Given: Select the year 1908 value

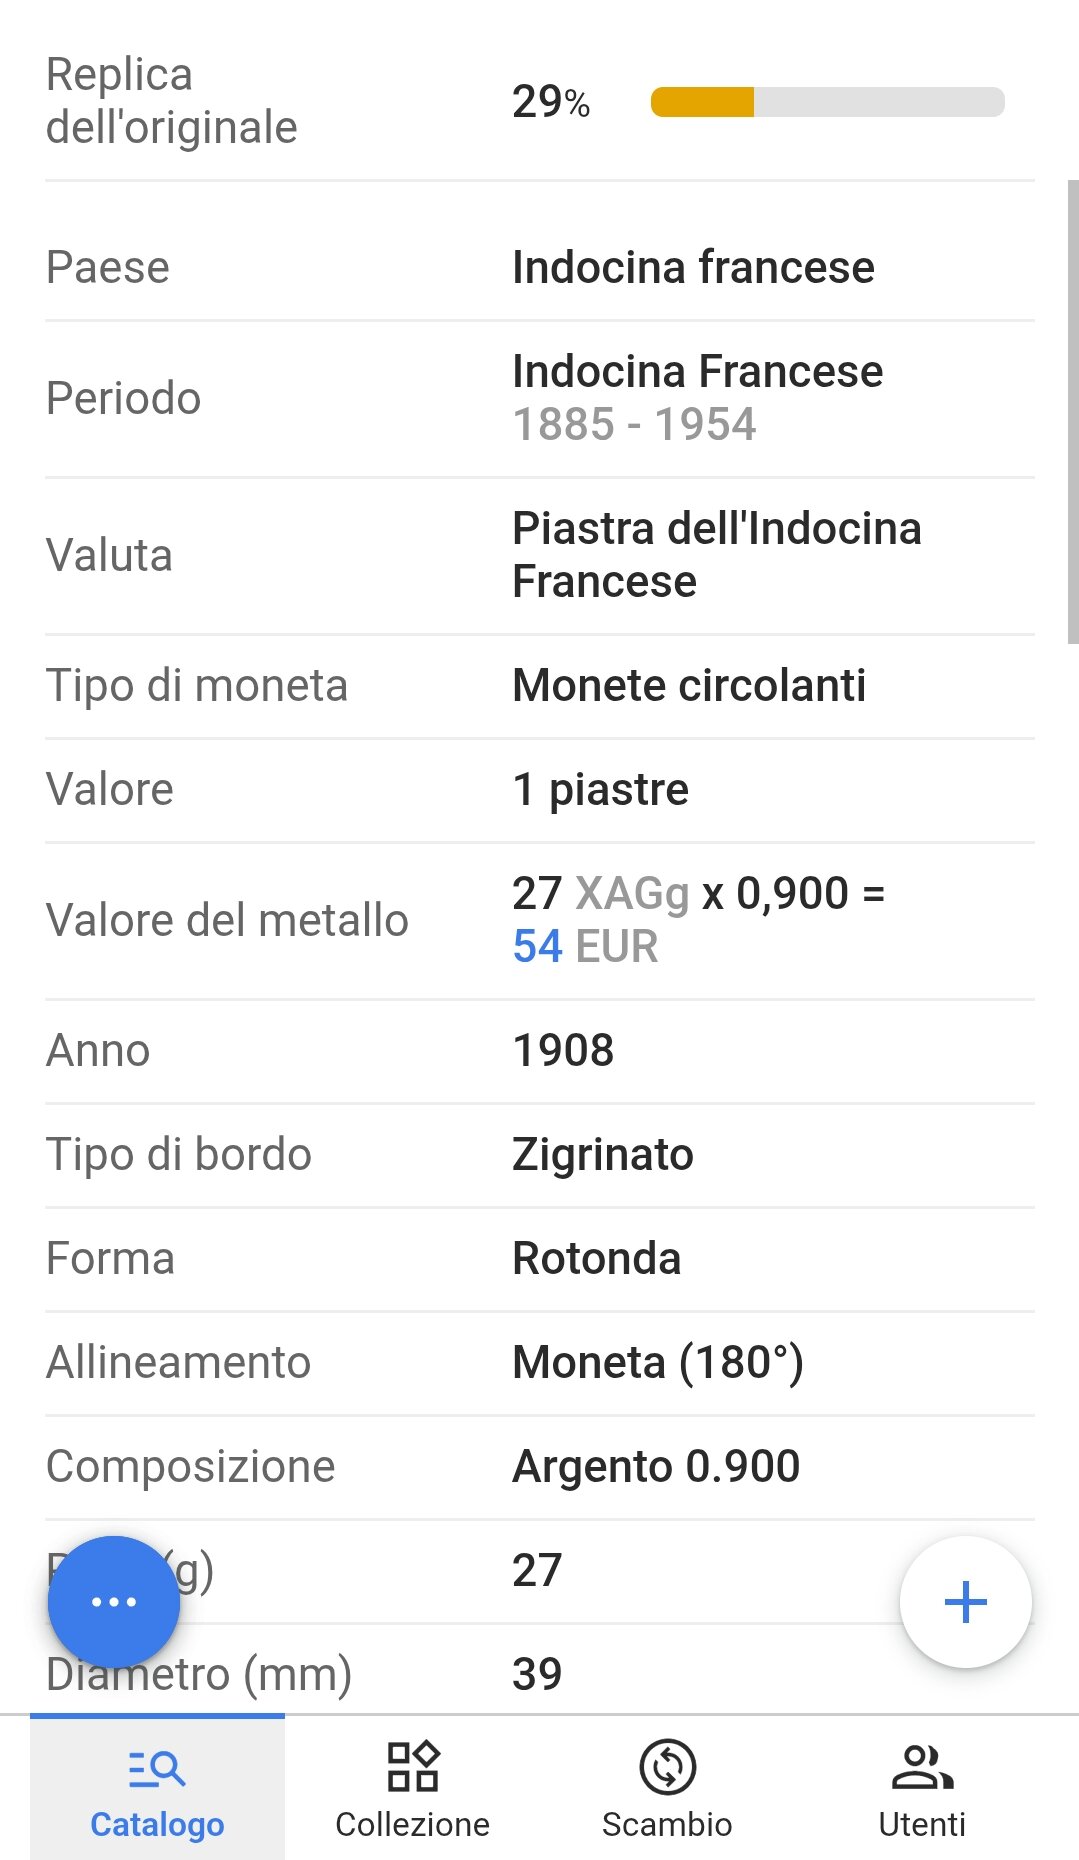Looking at the screenshot, I should [563, 1051].
